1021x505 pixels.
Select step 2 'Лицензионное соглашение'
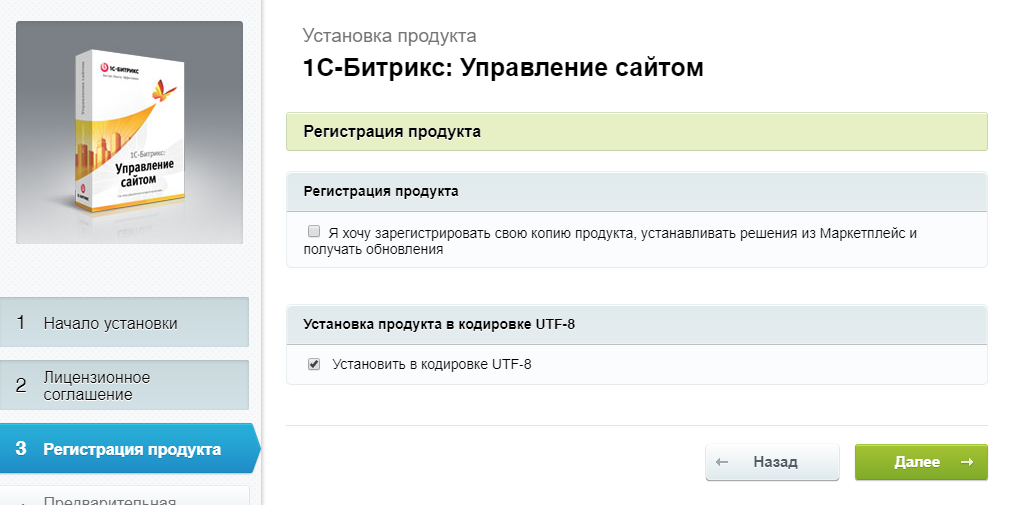point(124,385)
